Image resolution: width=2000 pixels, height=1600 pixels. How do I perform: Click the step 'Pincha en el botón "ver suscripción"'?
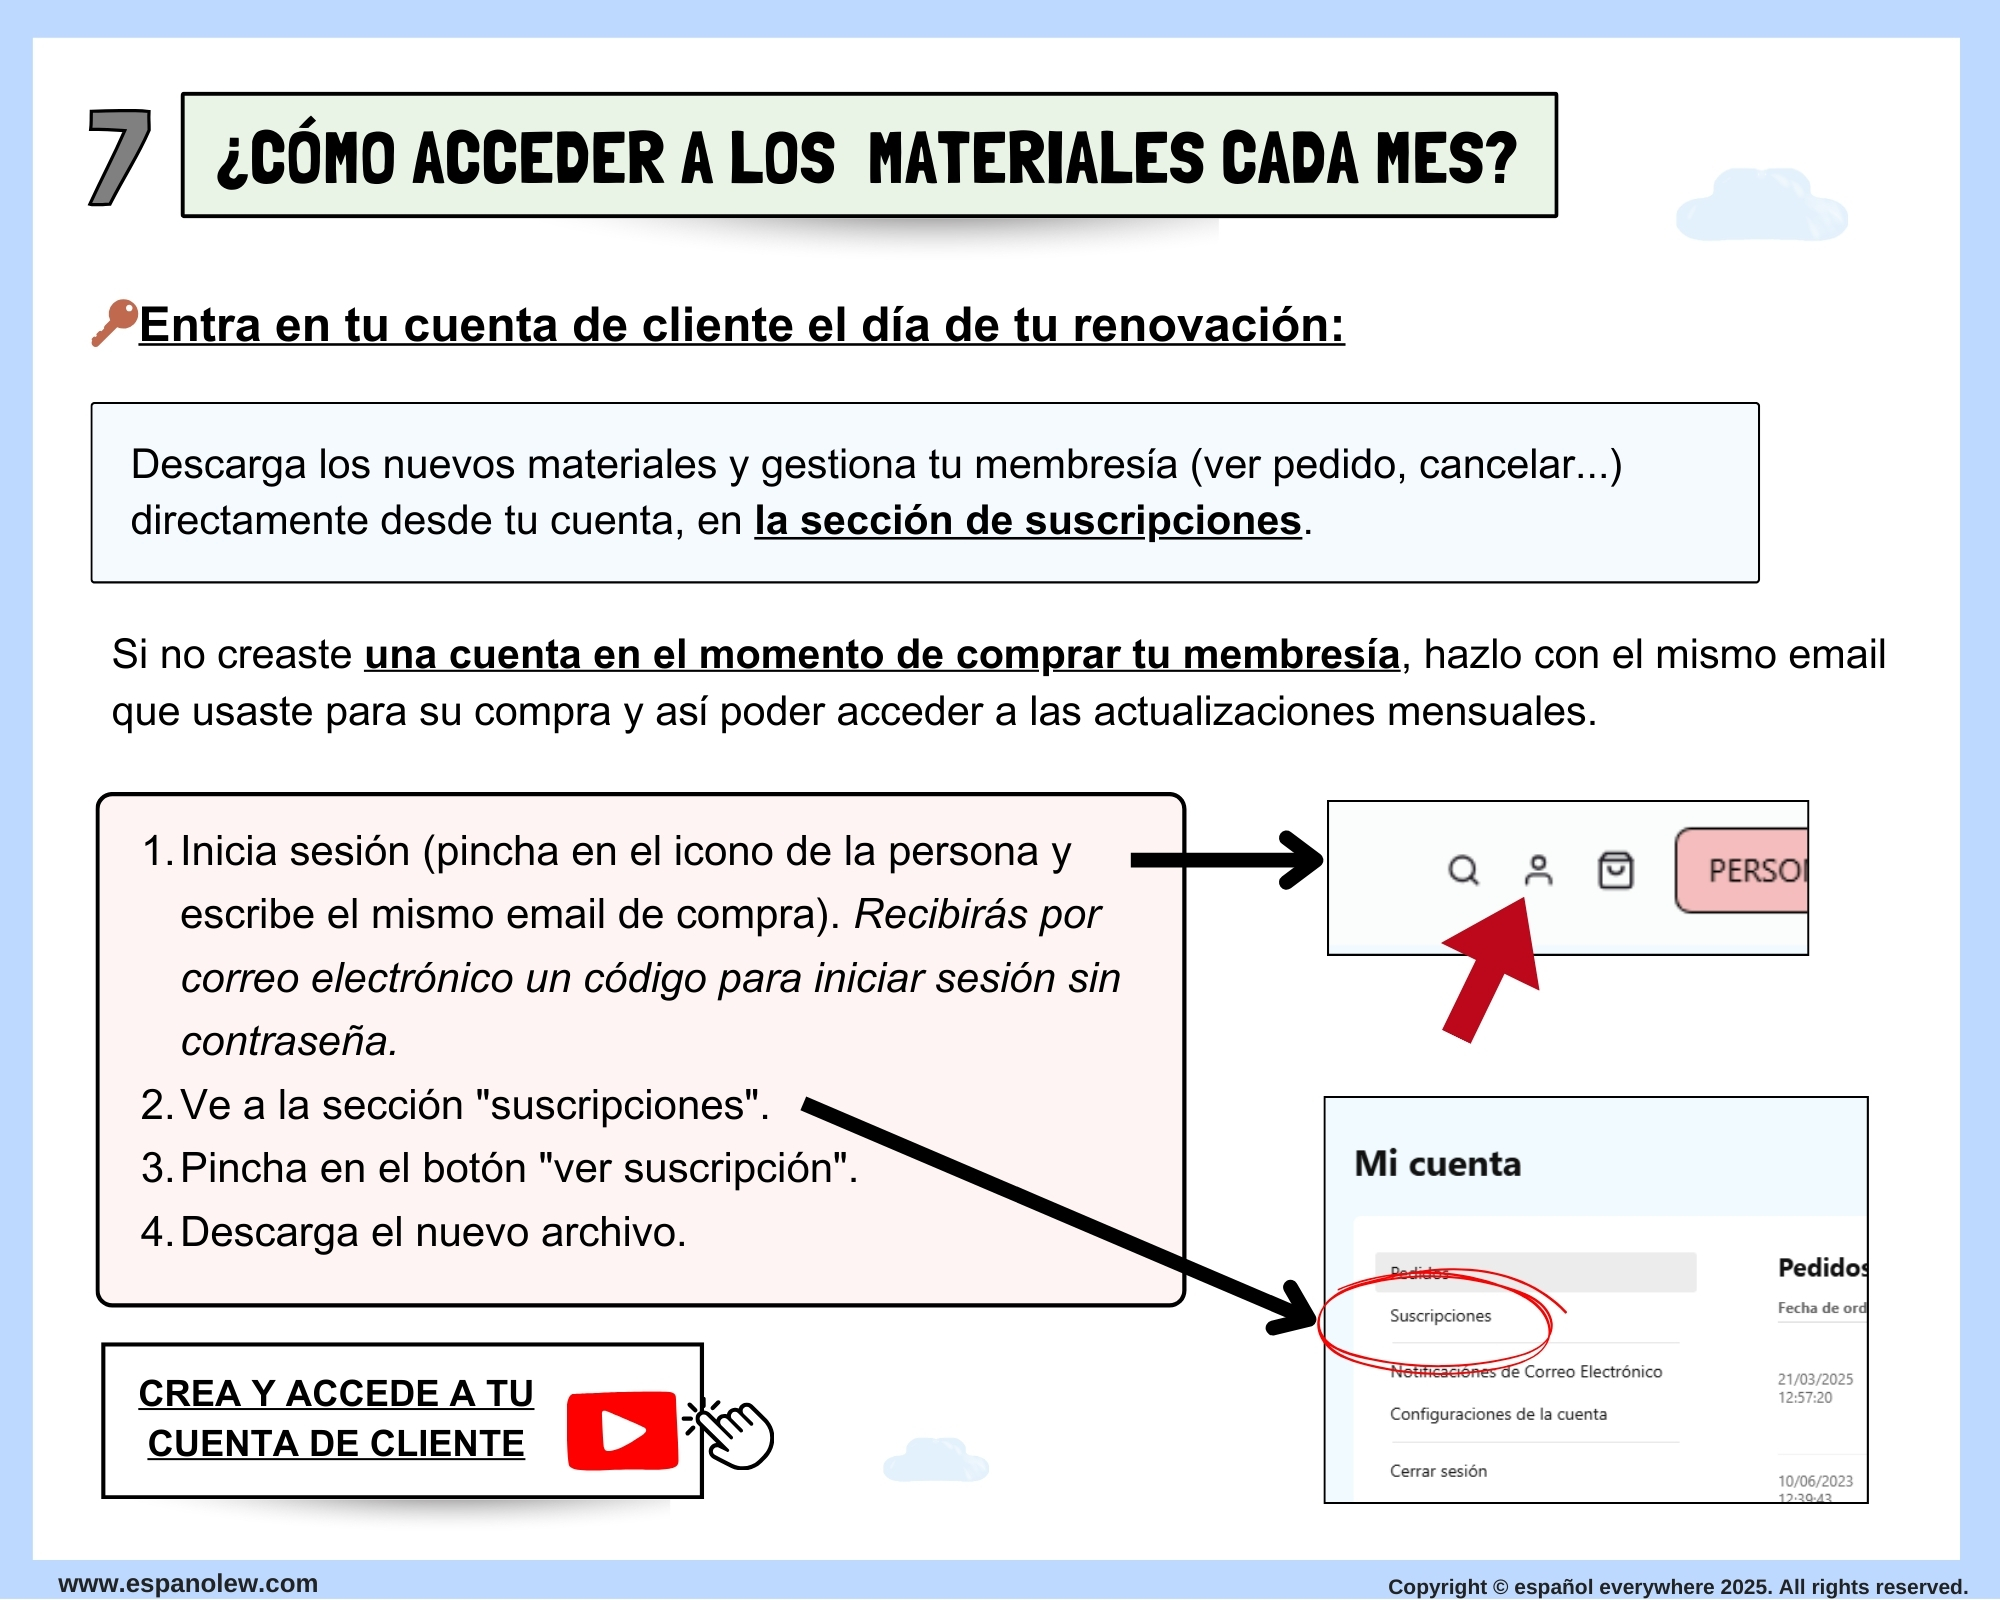tap(519, 1169)
